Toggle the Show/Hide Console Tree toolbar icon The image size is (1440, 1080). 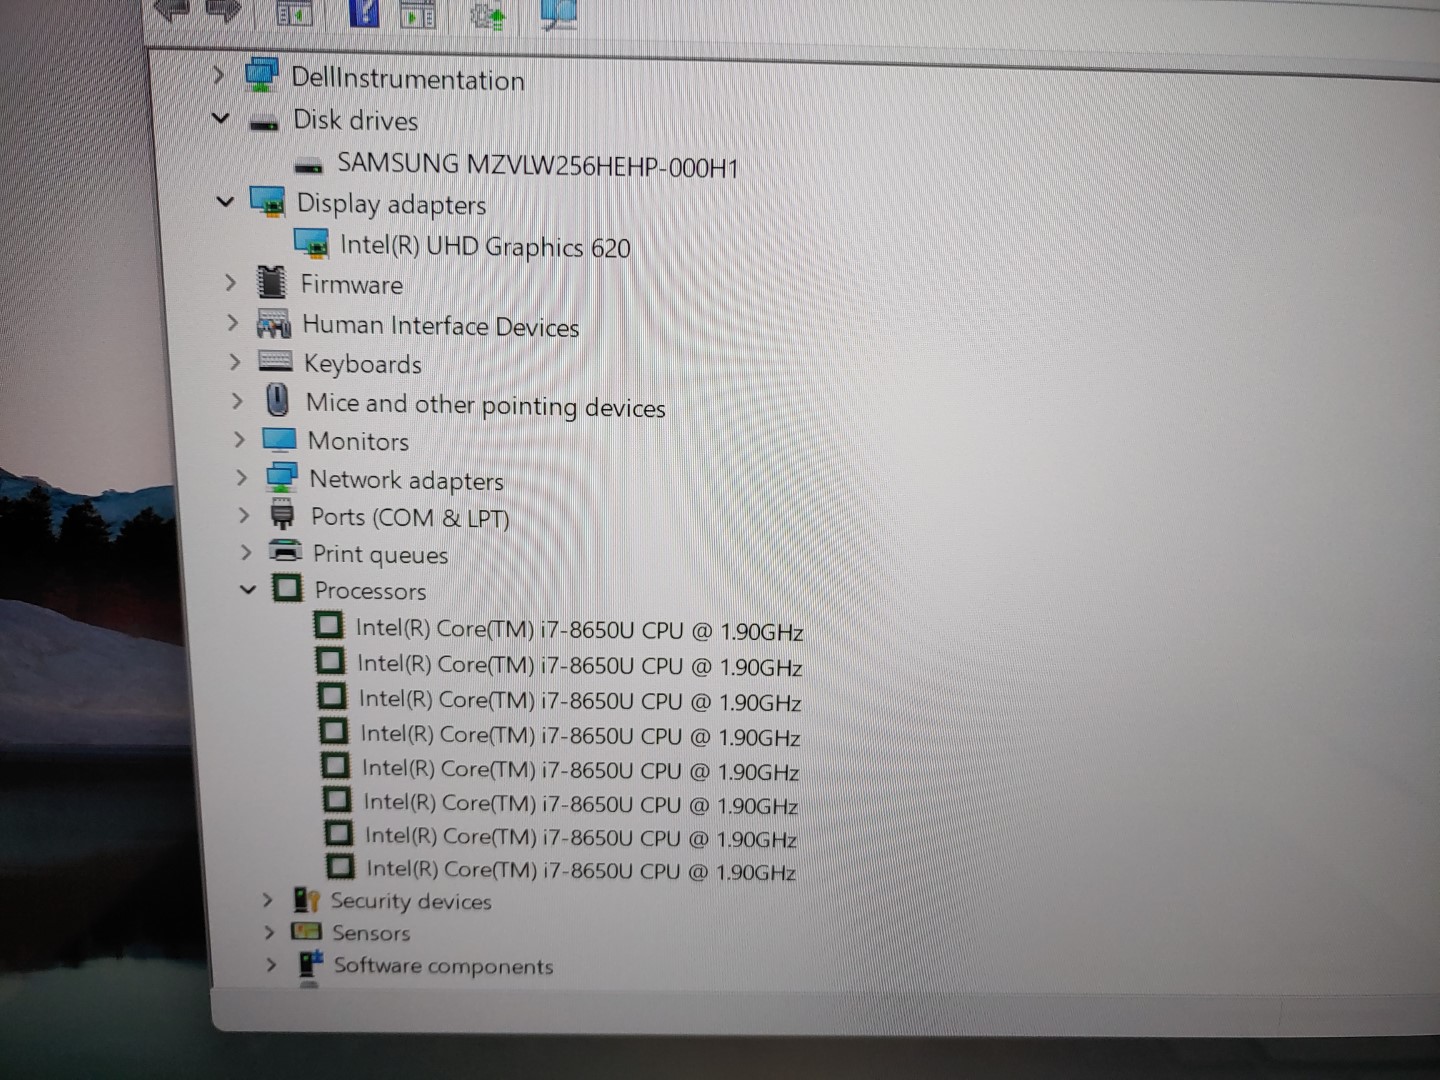[294, 12]
